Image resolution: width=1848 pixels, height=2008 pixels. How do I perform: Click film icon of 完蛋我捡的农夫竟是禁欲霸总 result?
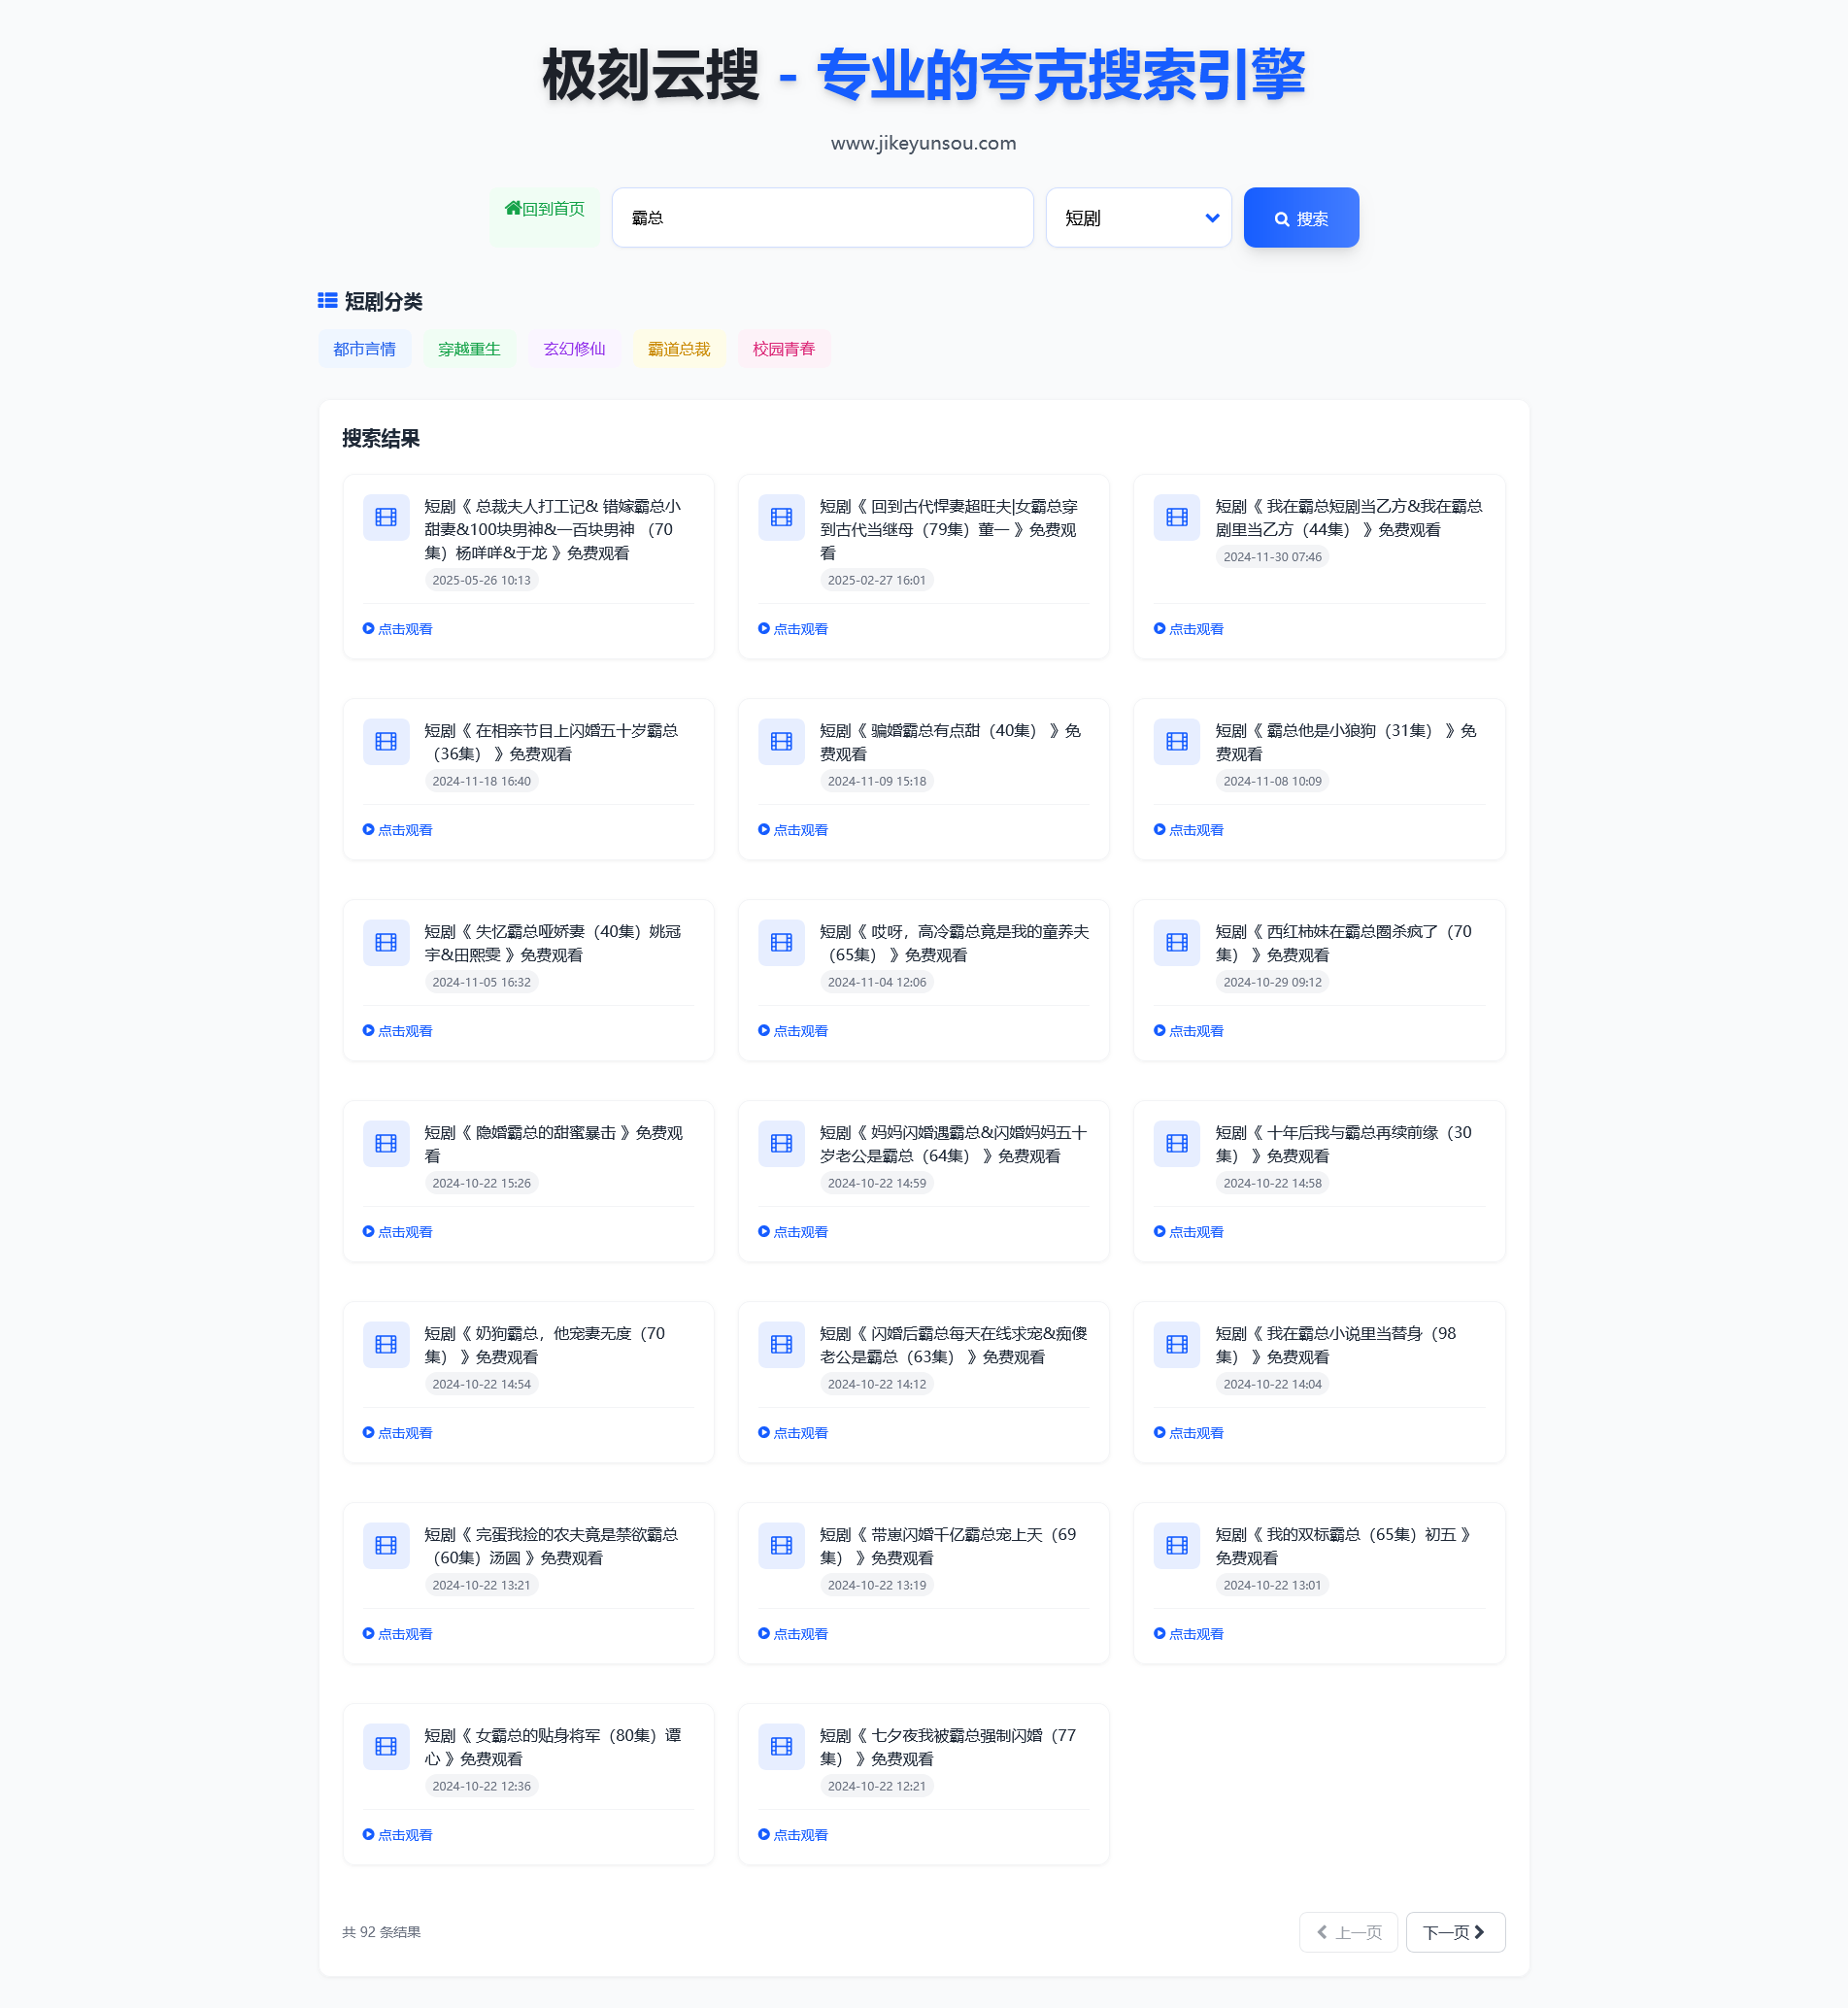tap(386, 1545)
